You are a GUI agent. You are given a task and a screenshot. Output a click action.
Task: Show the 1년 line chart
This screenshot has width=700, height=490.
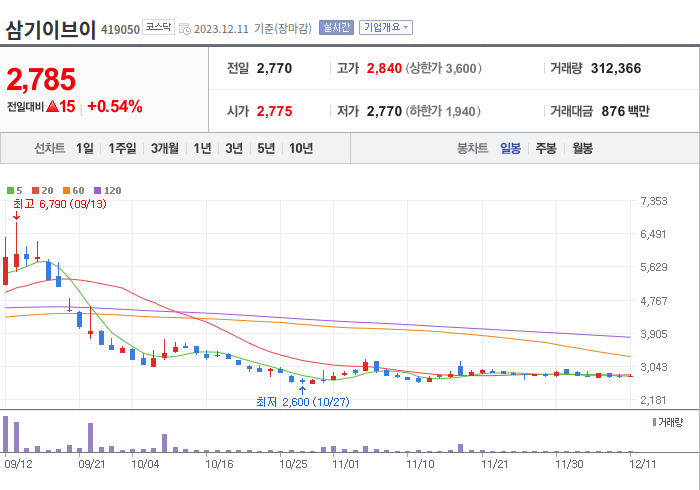point(202,148)
